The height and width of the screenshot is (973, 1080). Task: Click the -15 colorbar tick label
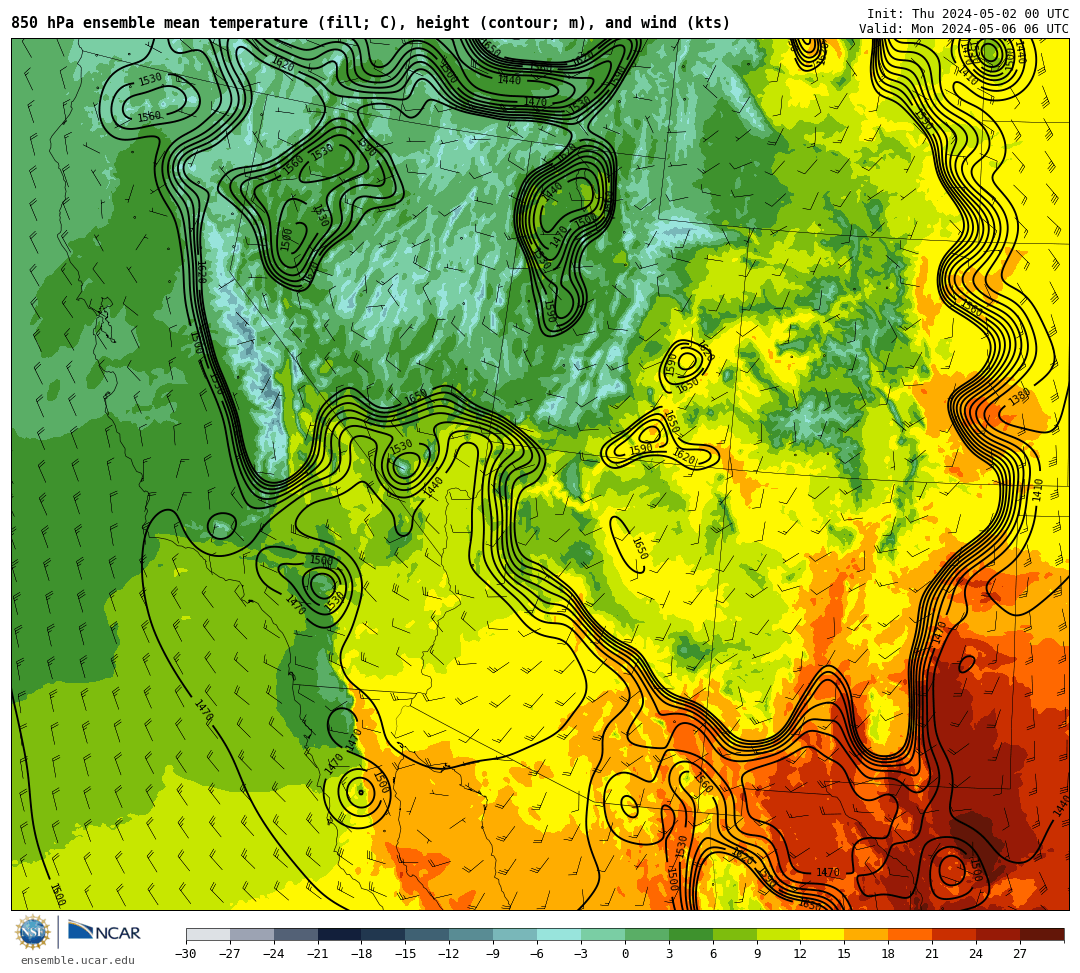pyautogui.click(x=406, y=954)
